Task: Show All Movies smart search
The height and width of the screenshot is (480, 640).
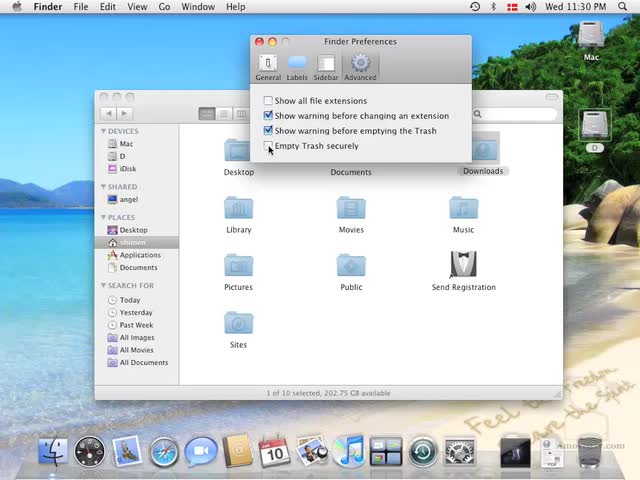Action: 137,350
